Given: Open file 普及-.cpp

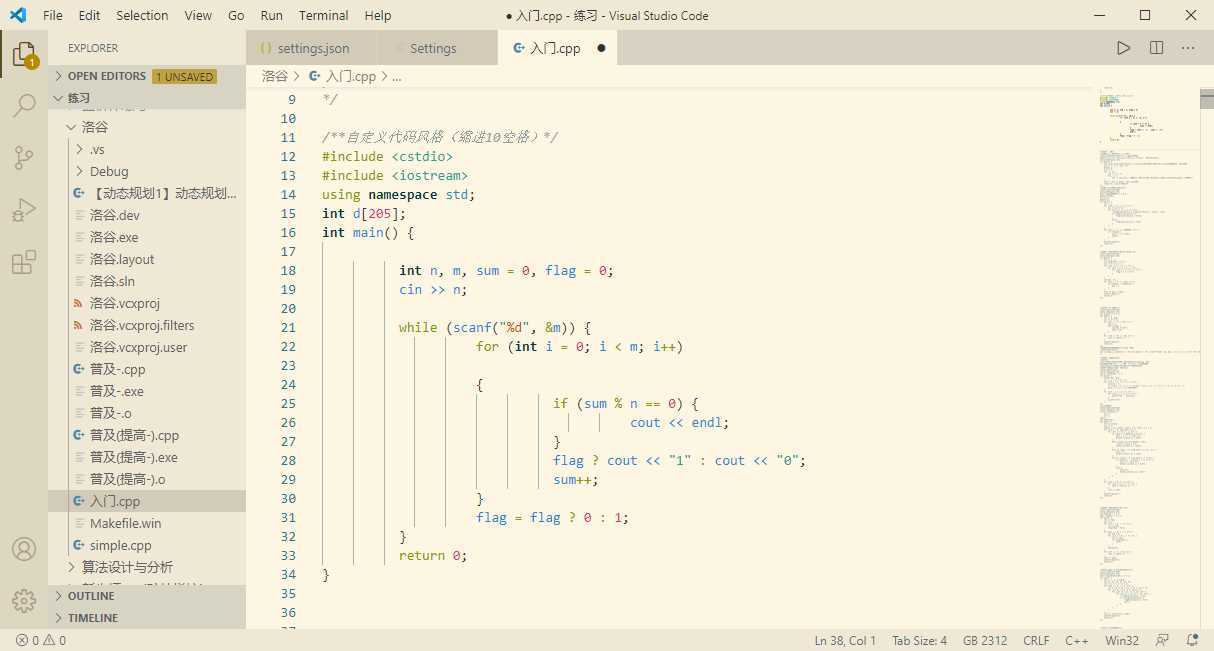Looking at the screenshot, I should [147, 369].
